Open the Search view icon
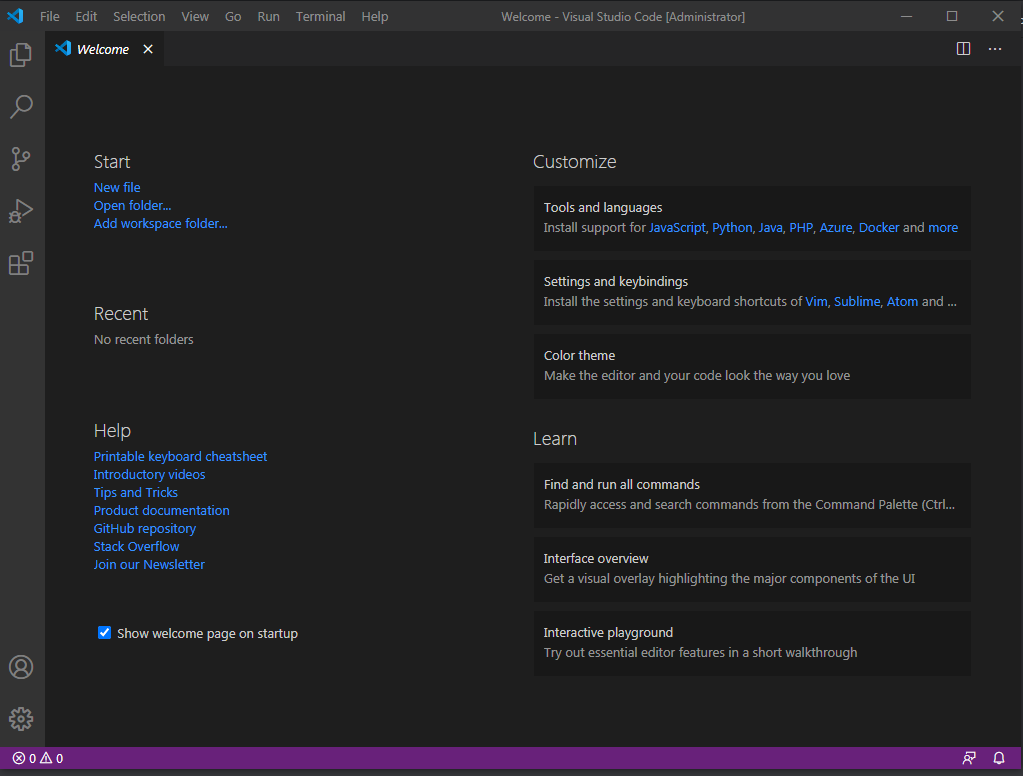 click(x=21, y=107)
